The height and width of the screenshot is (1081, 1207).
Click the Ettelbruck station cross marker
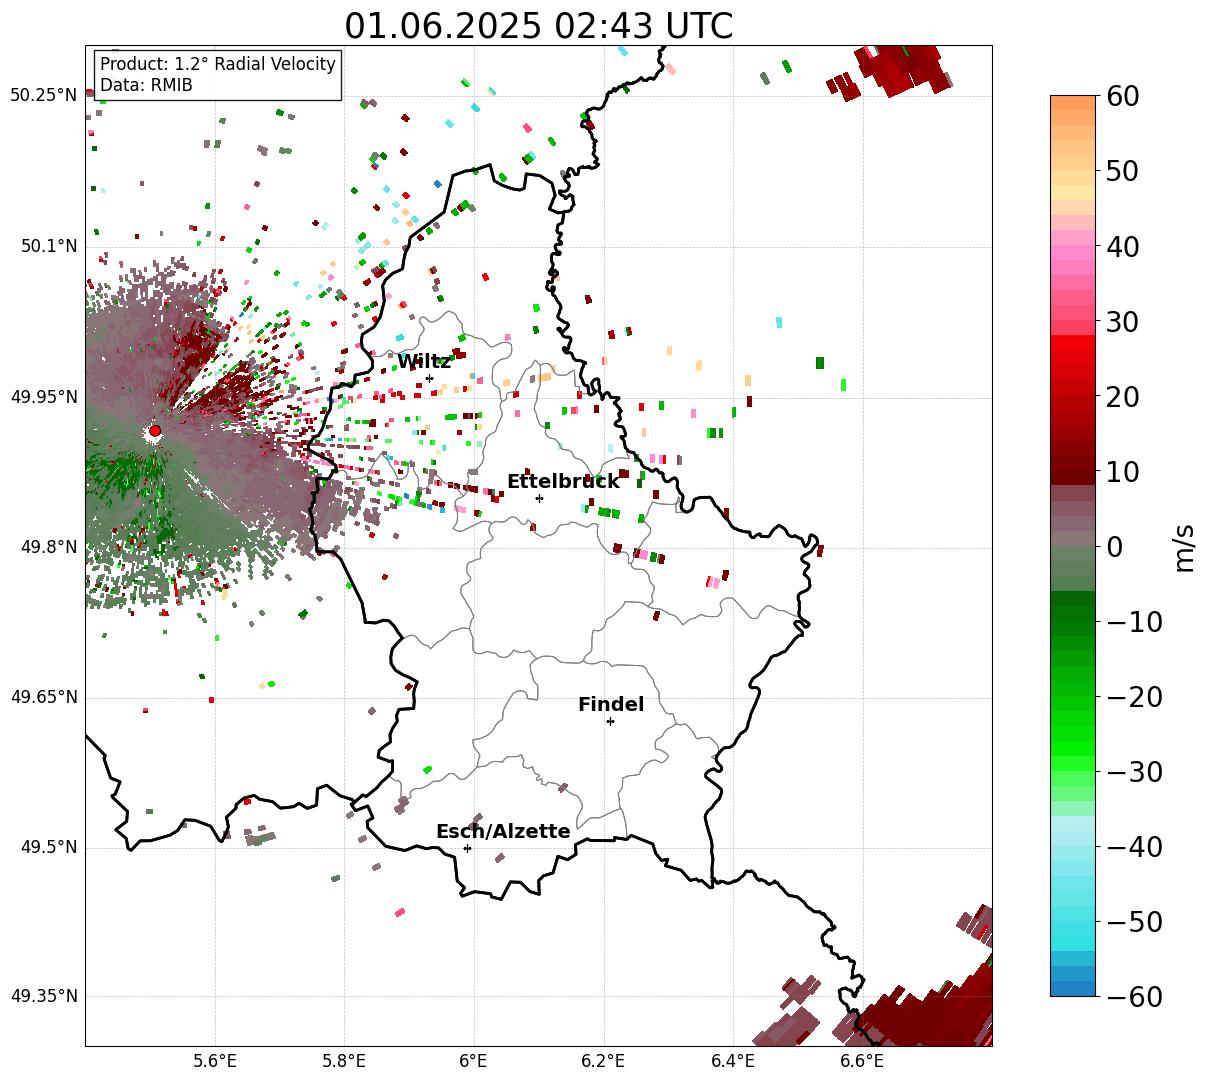coord(539,498)
